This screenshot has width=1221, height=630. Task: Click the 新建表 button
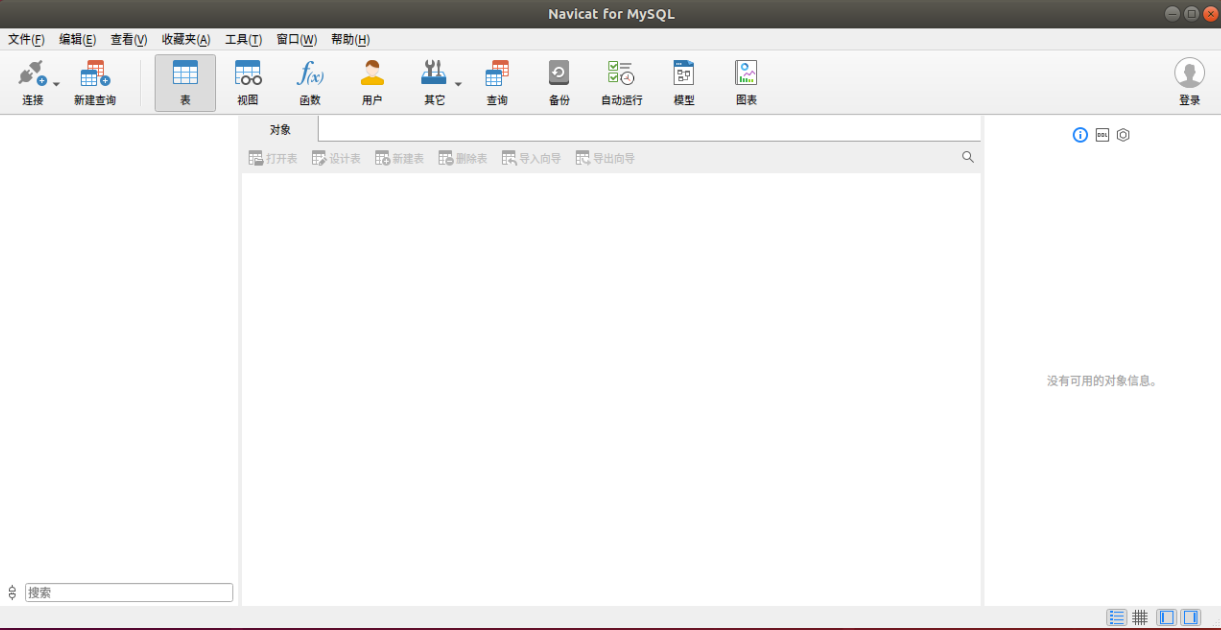(x=399, y=158)
